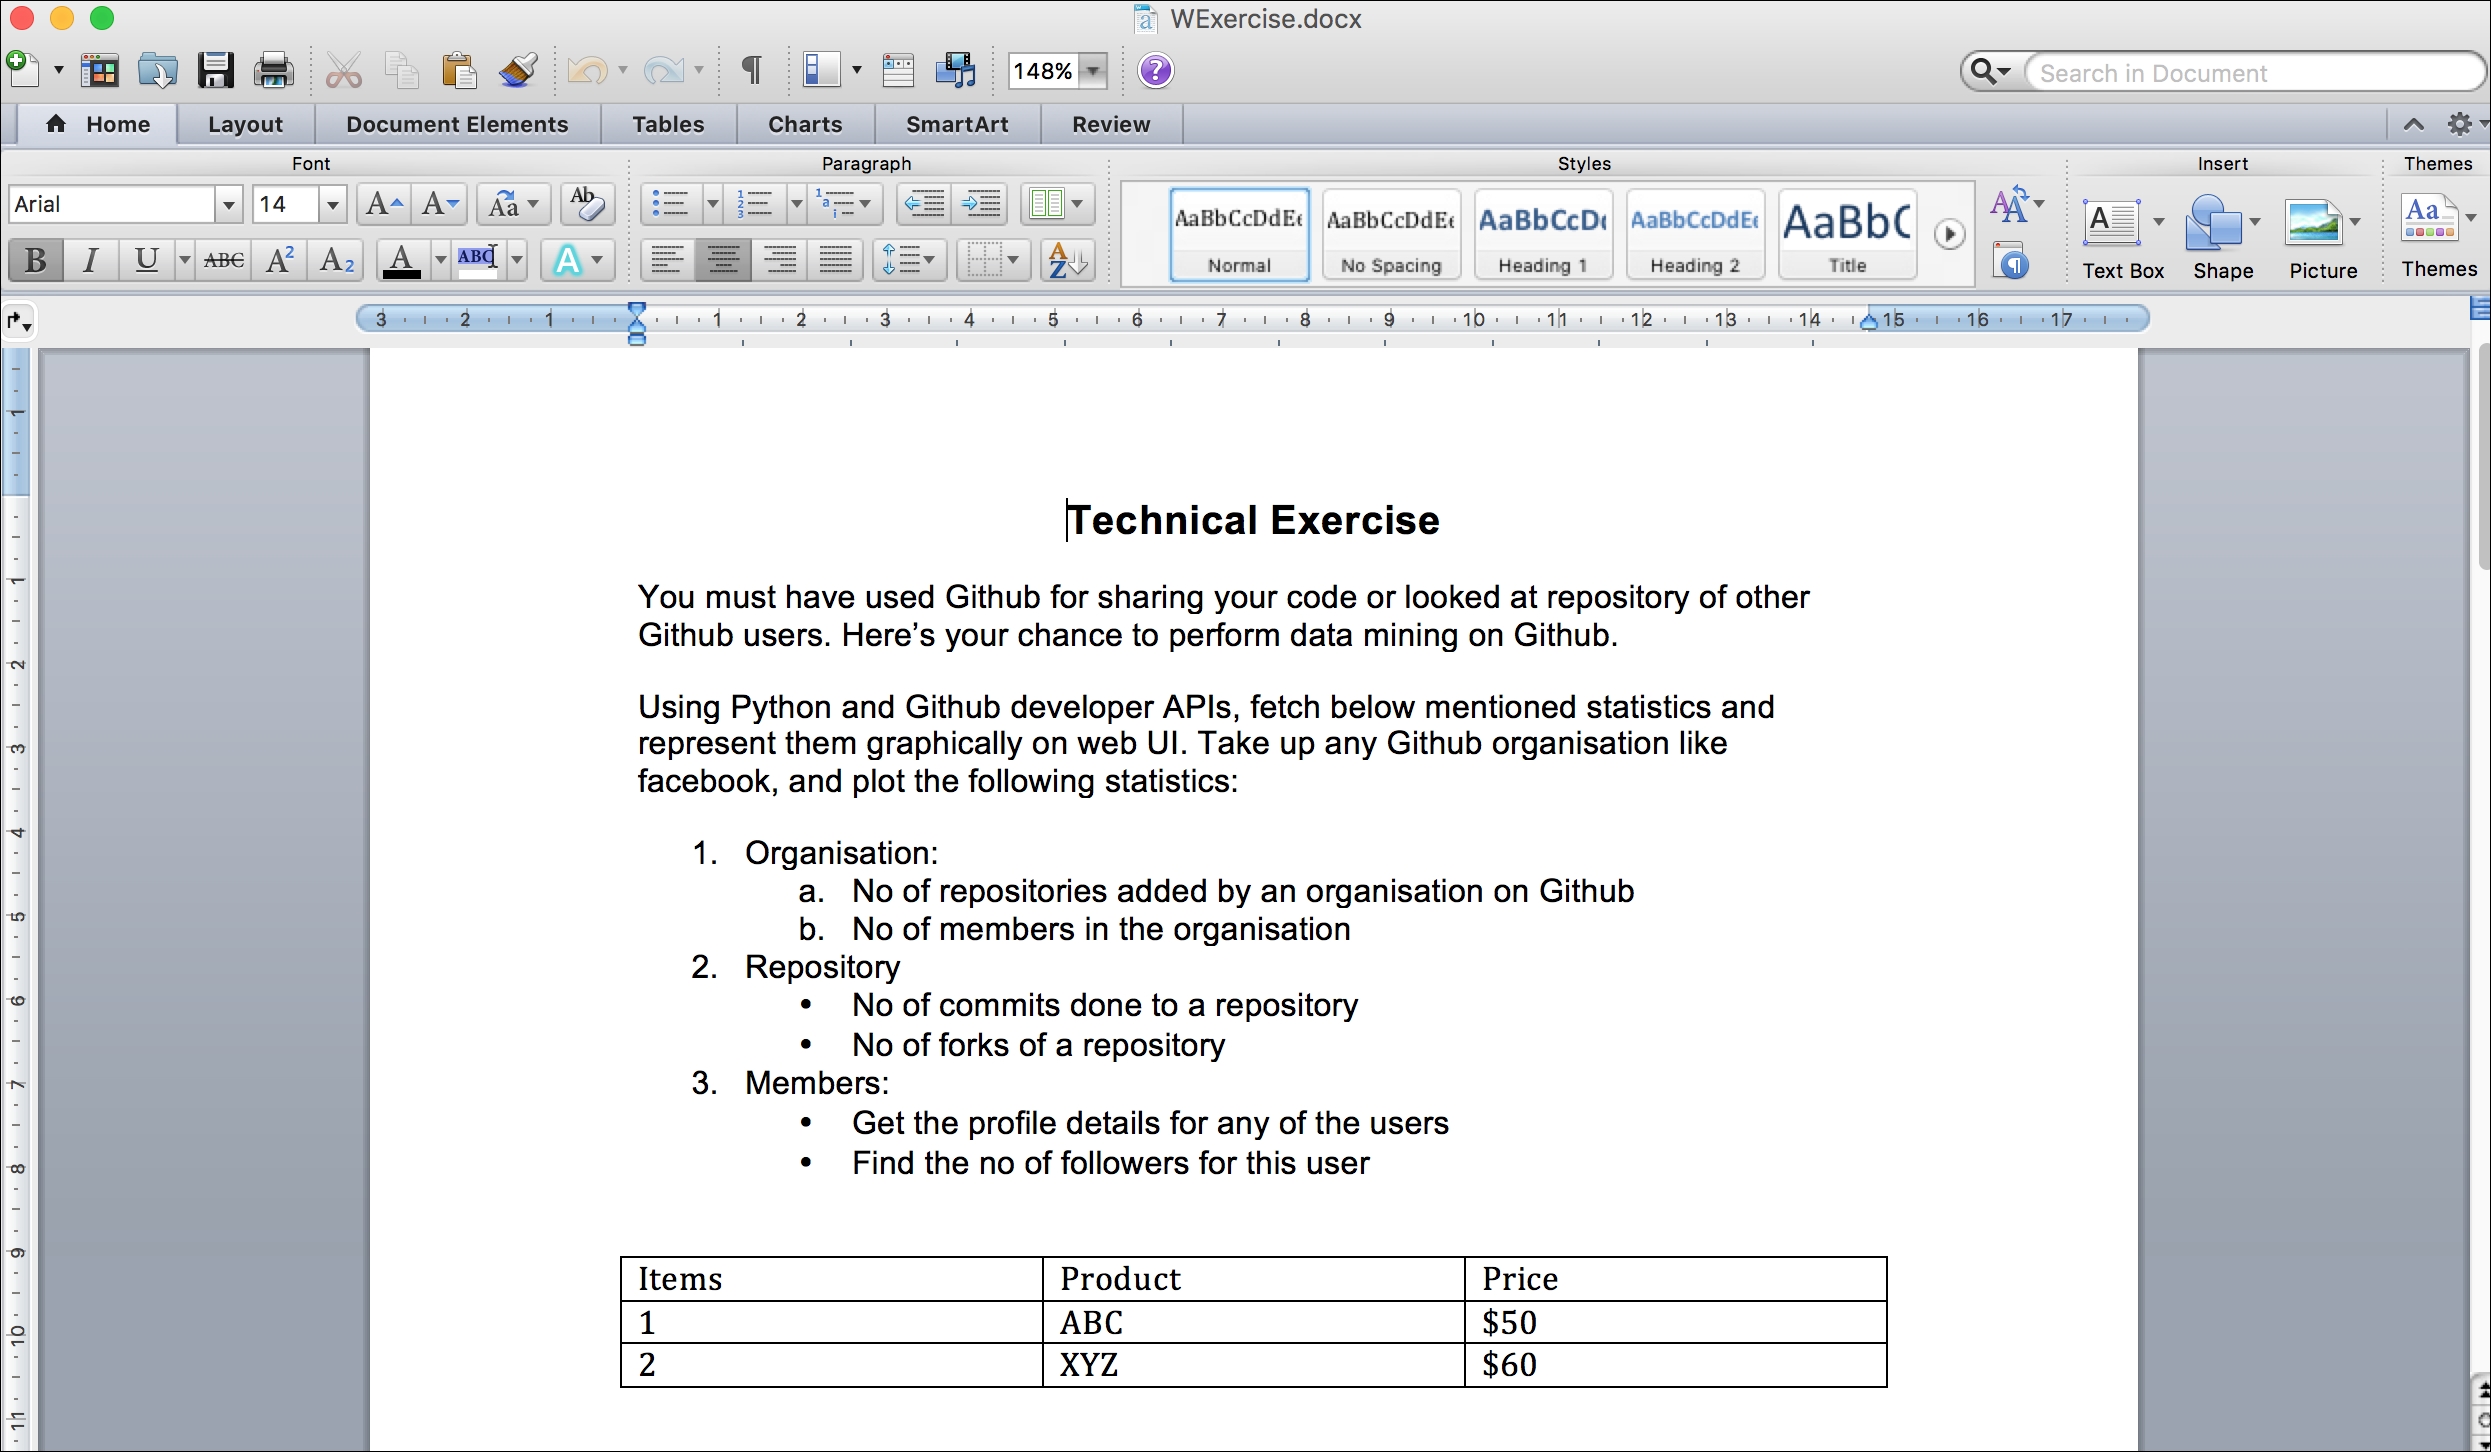Screen dimensions: 2491x1452
Task: Click the Paste clipboard icon
Action: point(459,71)
